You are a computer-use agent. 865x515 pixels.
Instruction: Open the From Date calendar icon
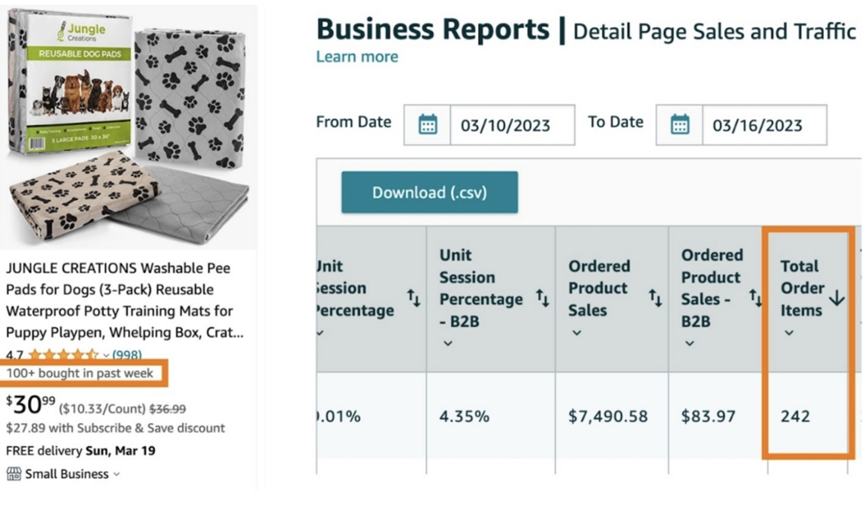tap(428, 125)
